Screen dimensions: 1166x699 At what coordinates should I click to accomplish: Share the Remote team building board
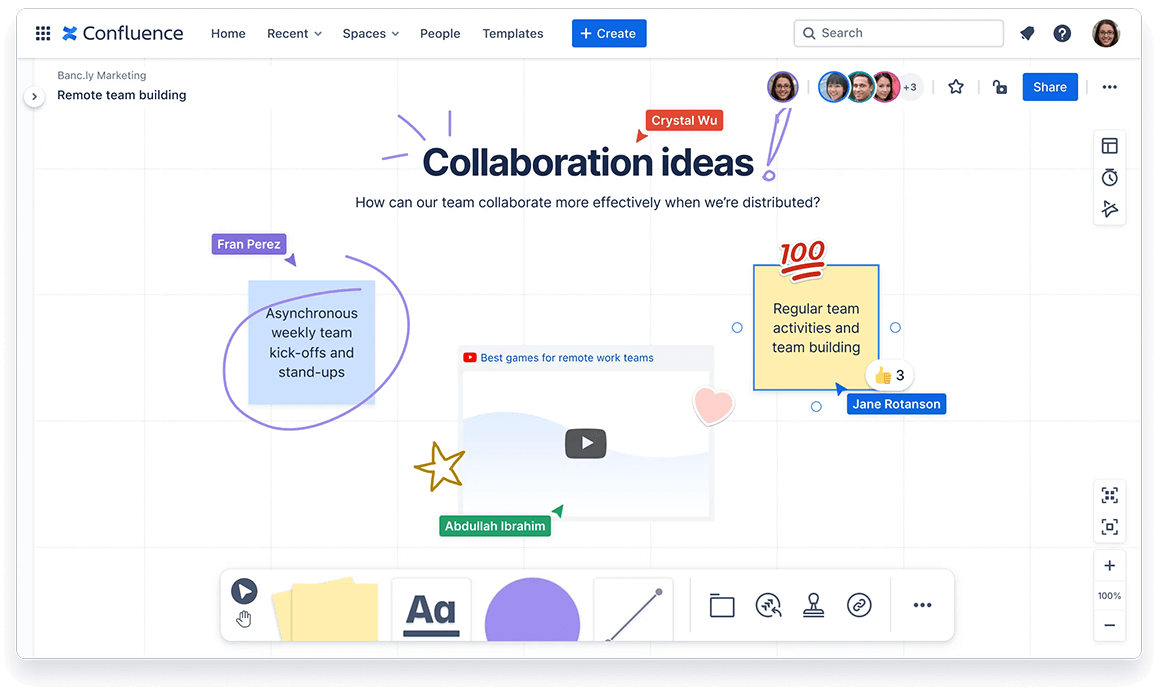1049,87
